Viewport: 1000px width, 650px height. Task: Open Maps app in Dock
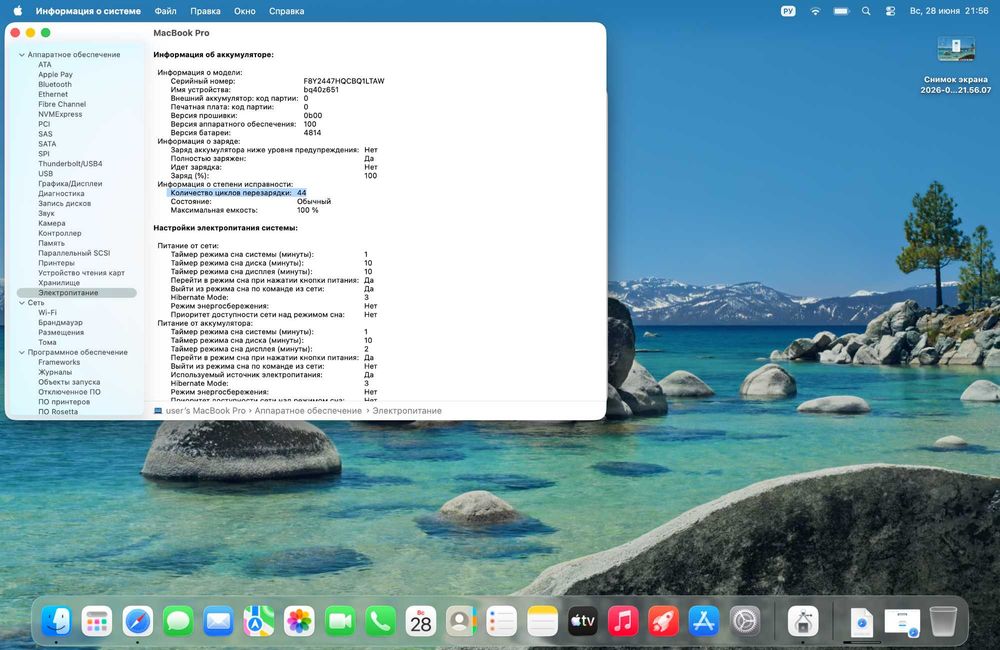258,621
